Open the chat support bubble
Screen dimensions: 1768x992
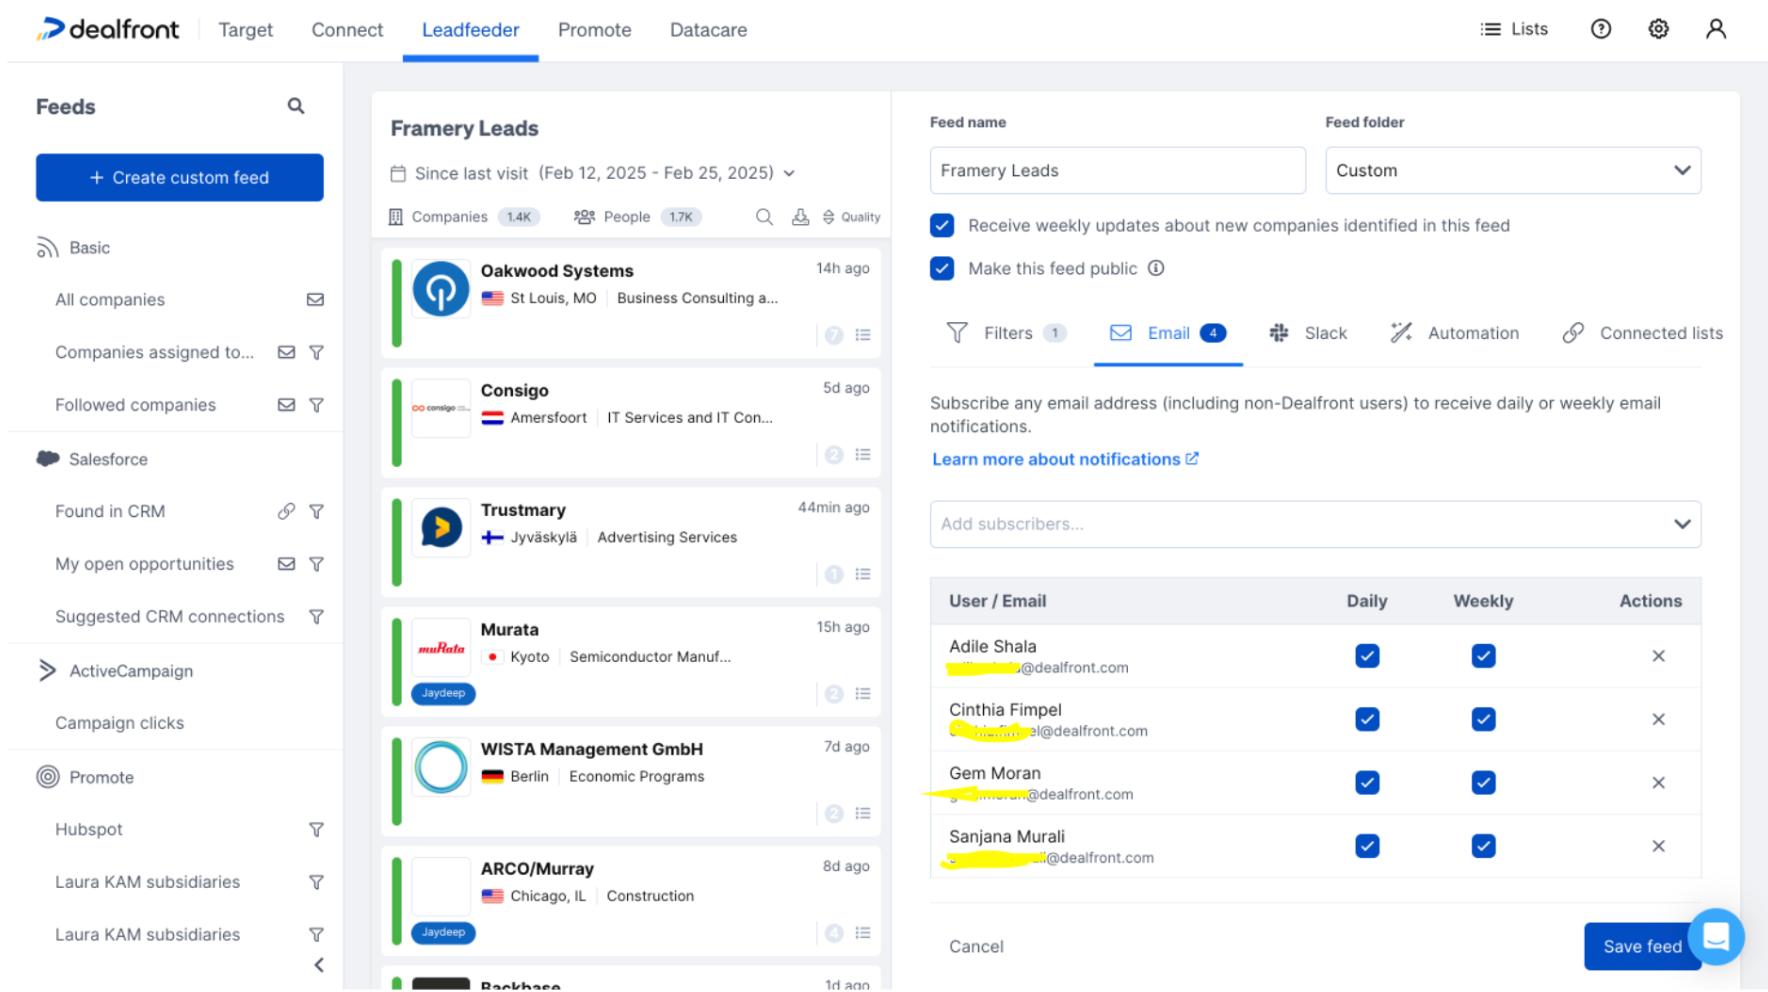(1716, 936)
